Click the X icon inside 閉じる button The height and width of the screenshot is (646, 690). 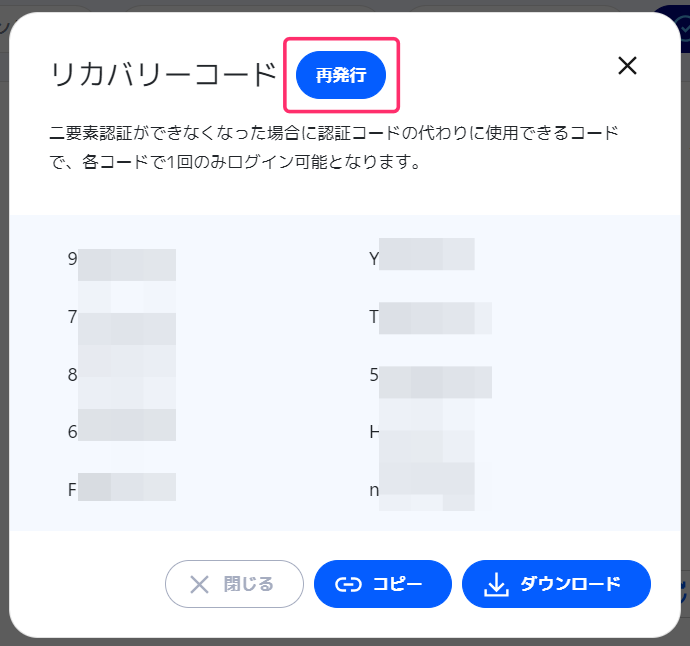(x=200, y=584)
